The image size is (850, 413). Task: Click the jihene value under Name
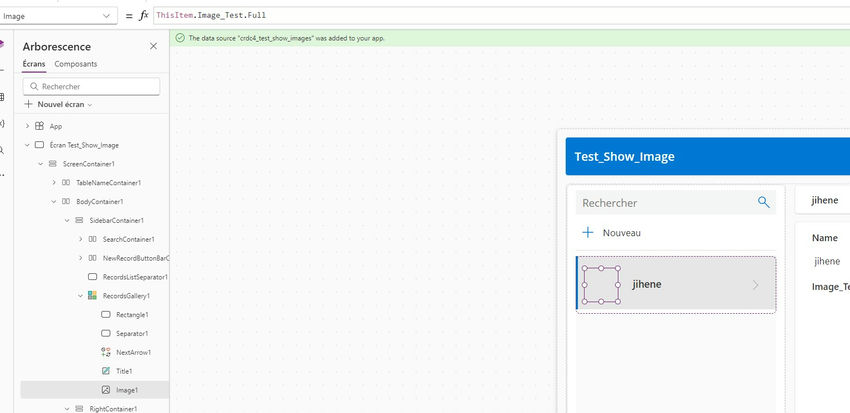pyautogui.click(x=827, y=261)
